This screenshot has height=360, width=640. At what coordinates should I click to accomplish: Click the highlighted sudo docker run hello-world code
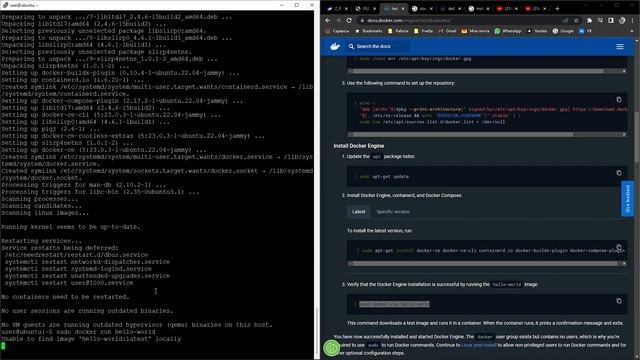tap(394, 304)
